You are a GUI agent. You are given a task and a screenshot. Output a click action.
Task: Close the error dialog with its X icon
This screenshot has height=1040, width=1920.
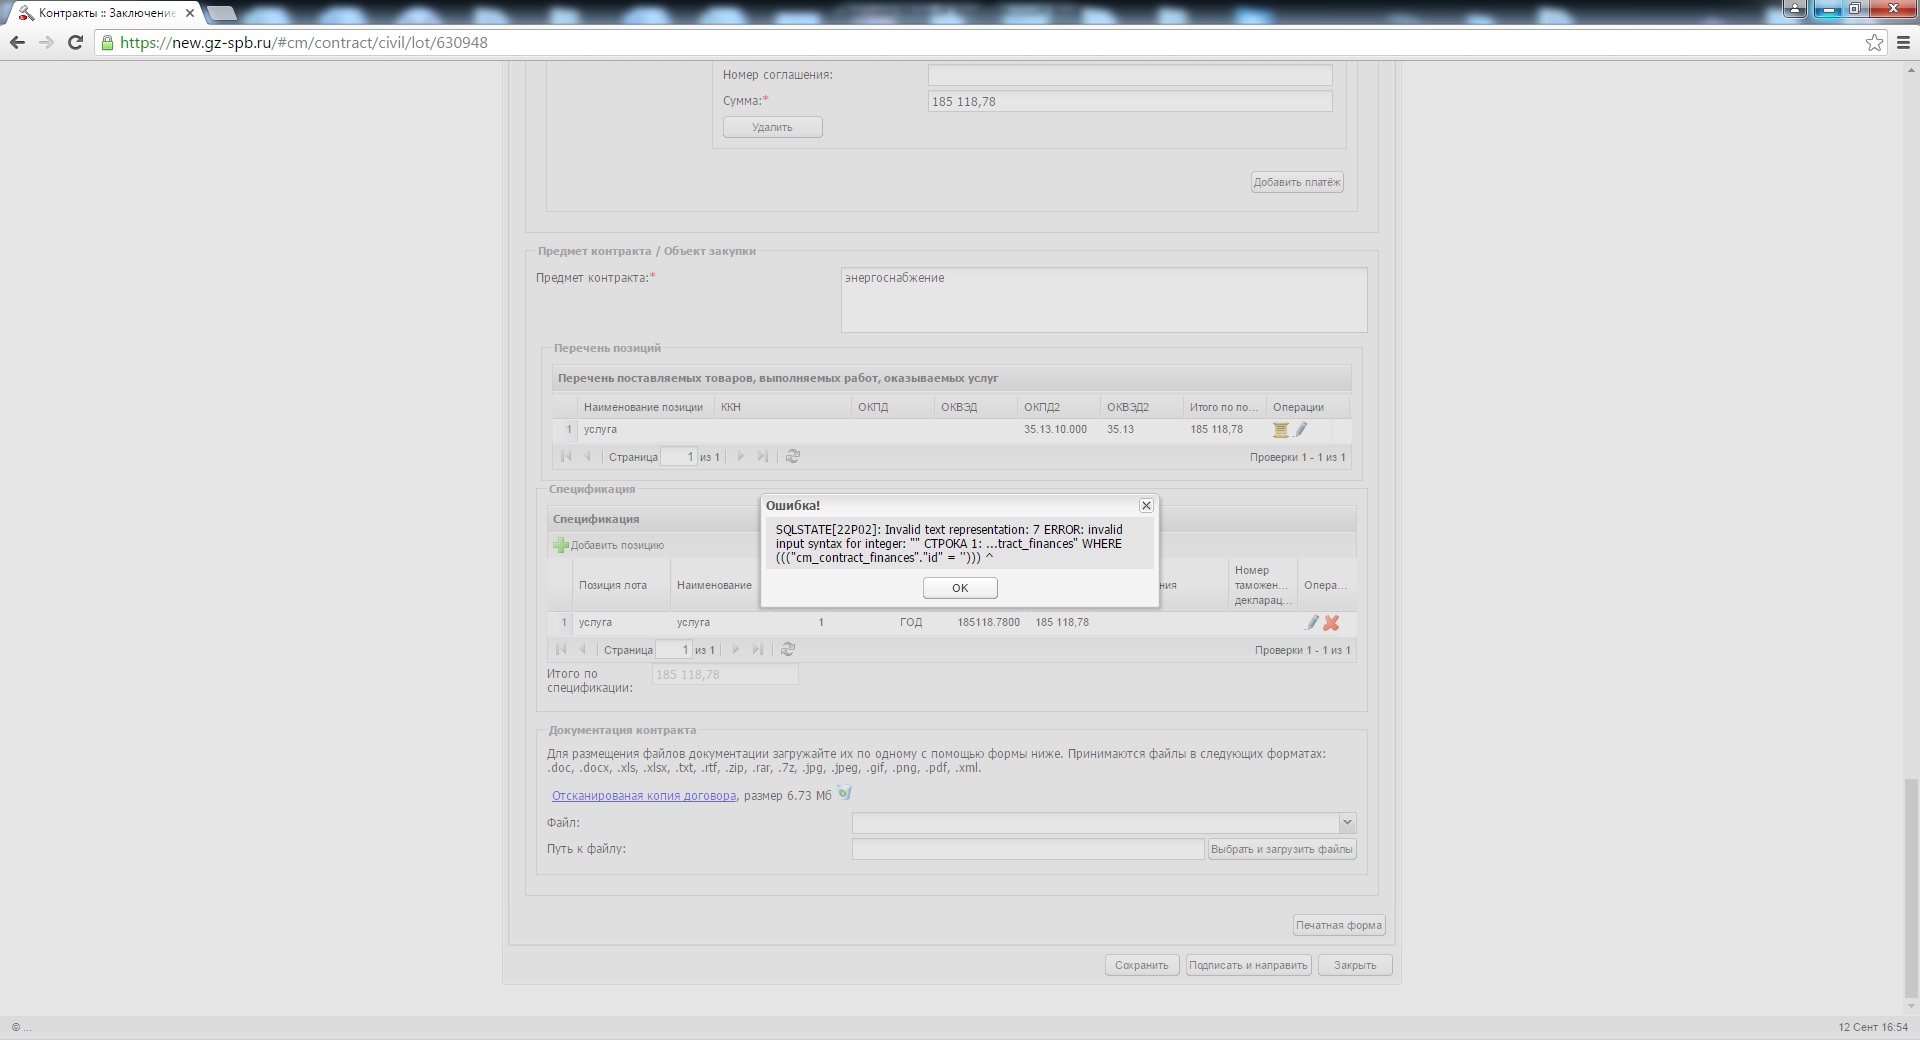tap(1146, 506)
